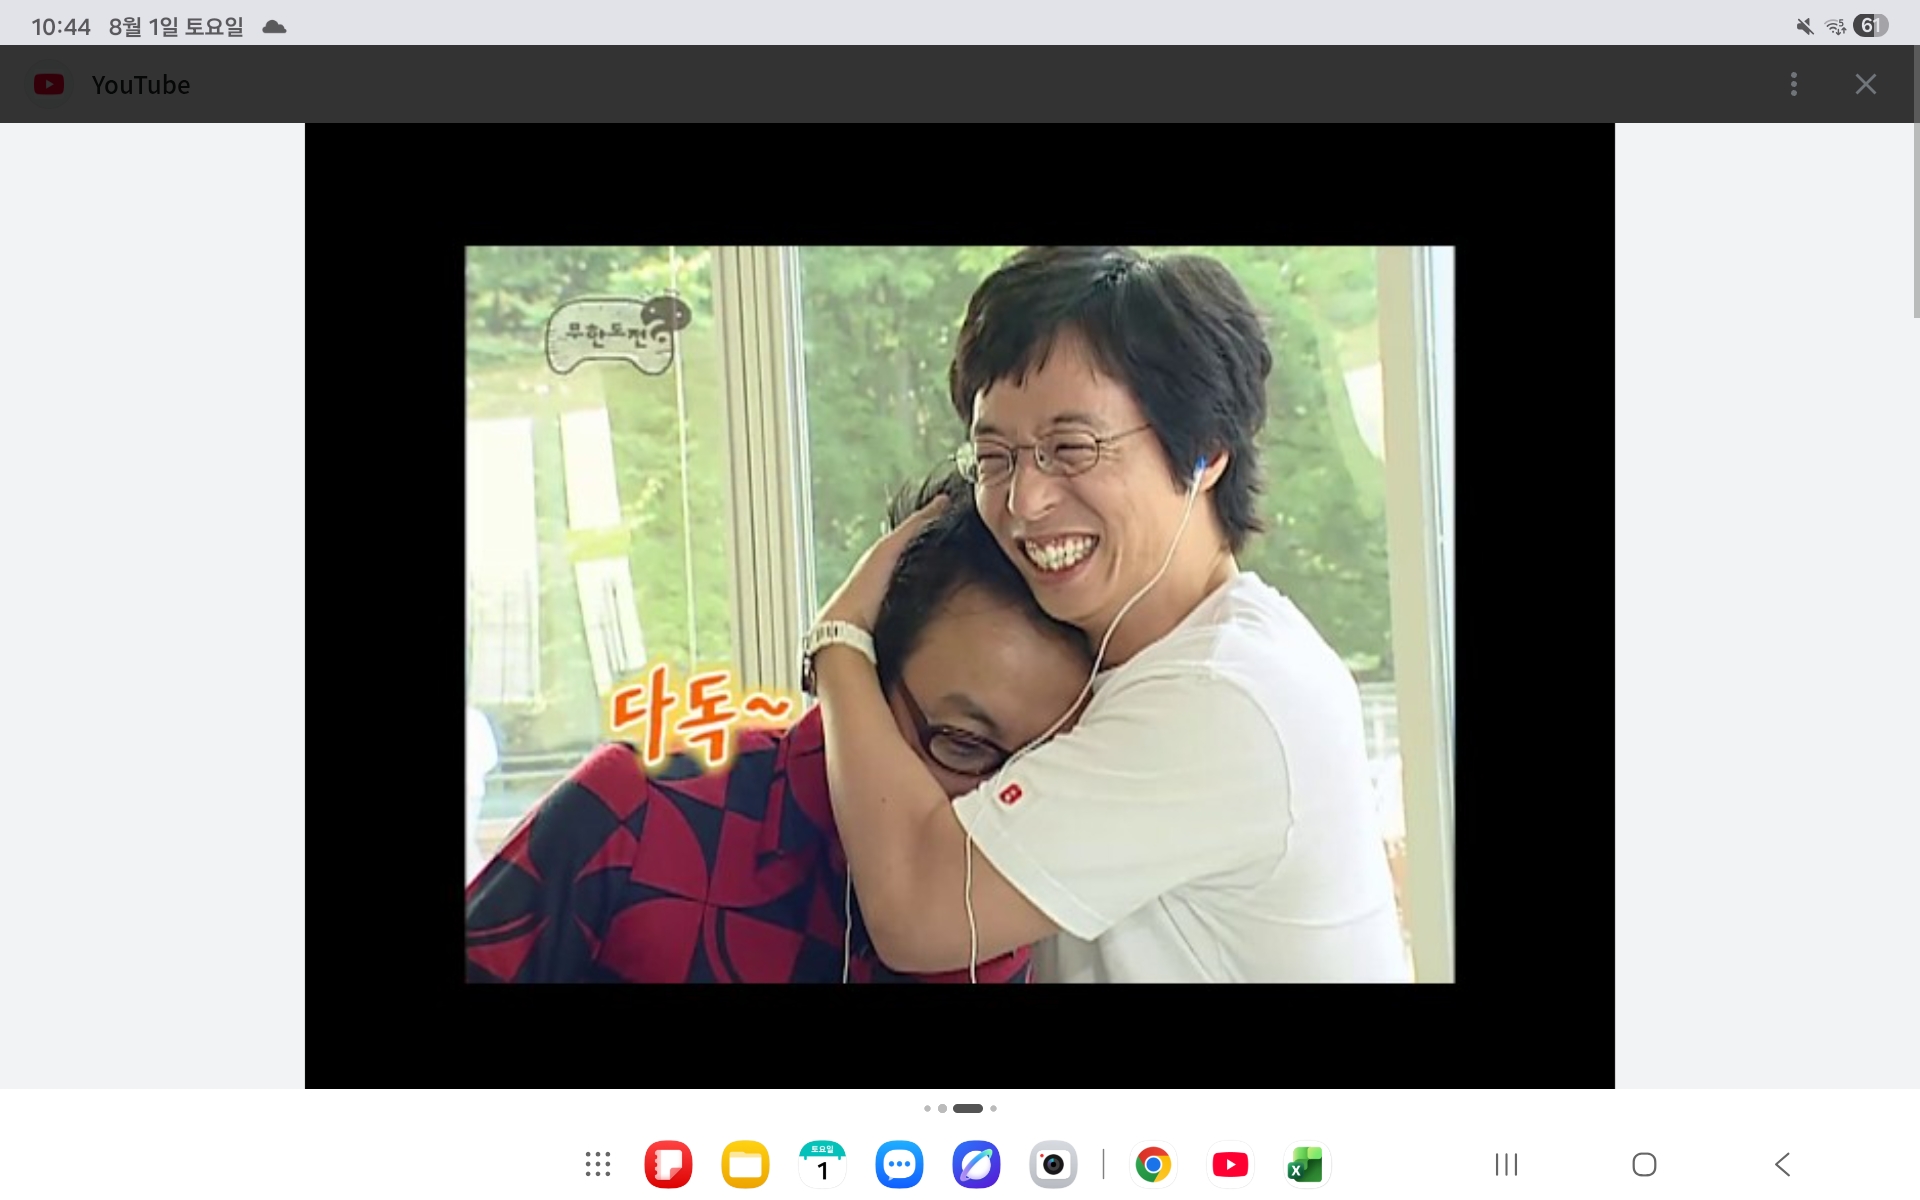Open the Camera app
This screenshot has width=1920, height=1200.
point(1053,1164)
